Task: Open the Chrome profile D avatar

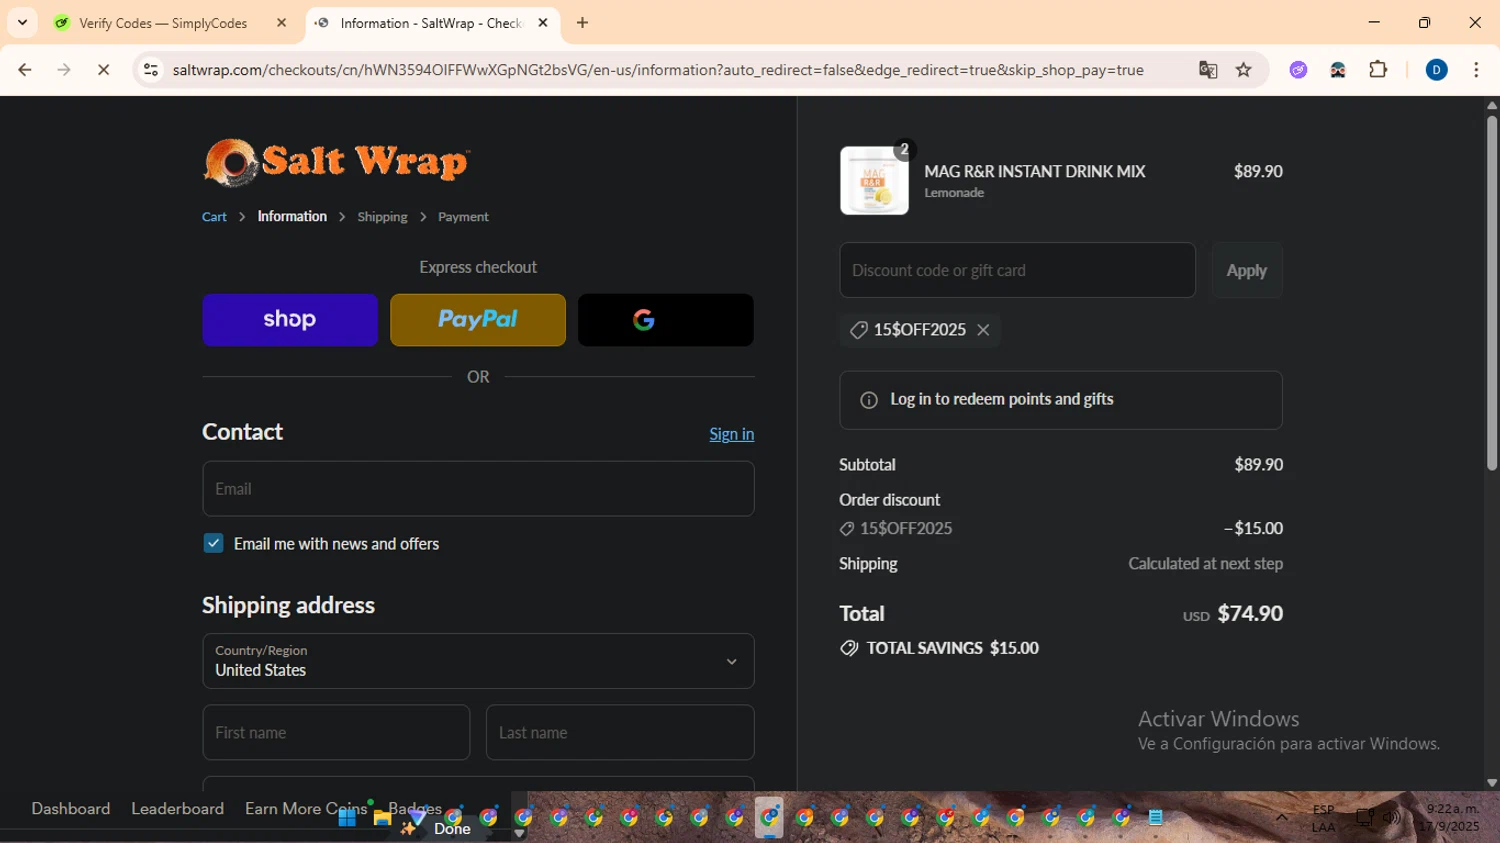Action: [1436, 70]
